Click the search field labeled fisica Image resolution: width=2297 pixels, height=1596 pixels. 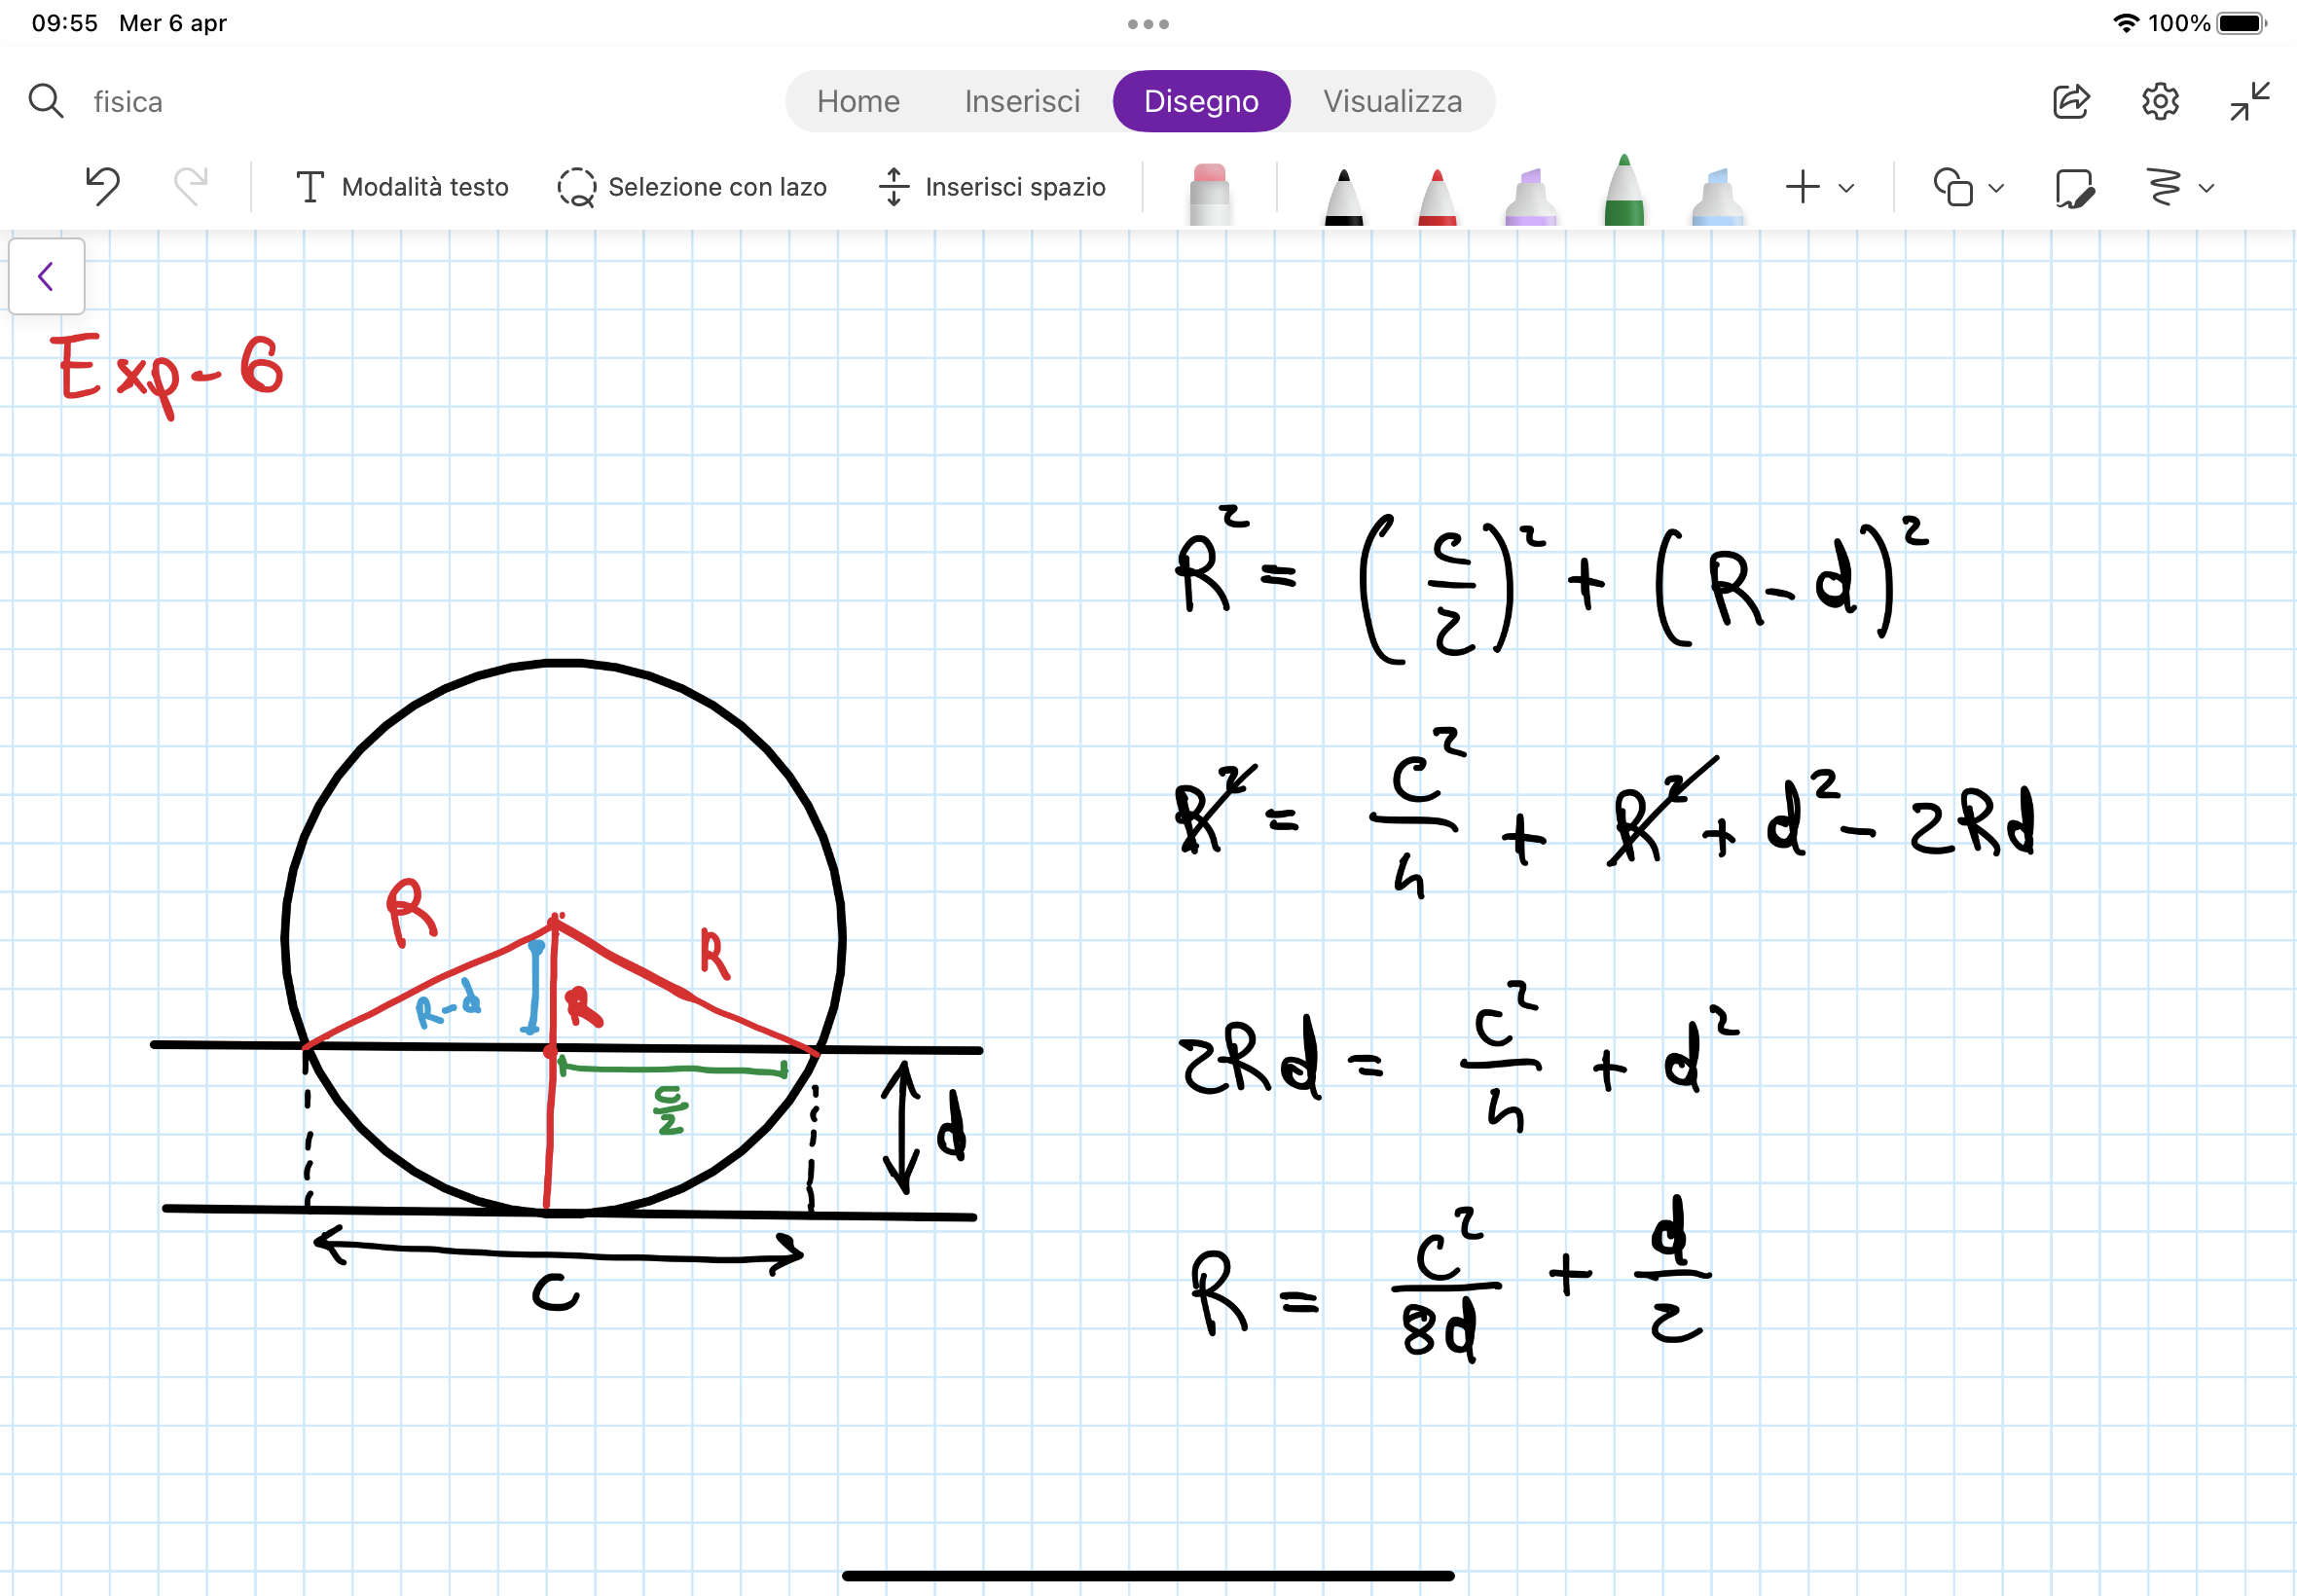[128, 101]
